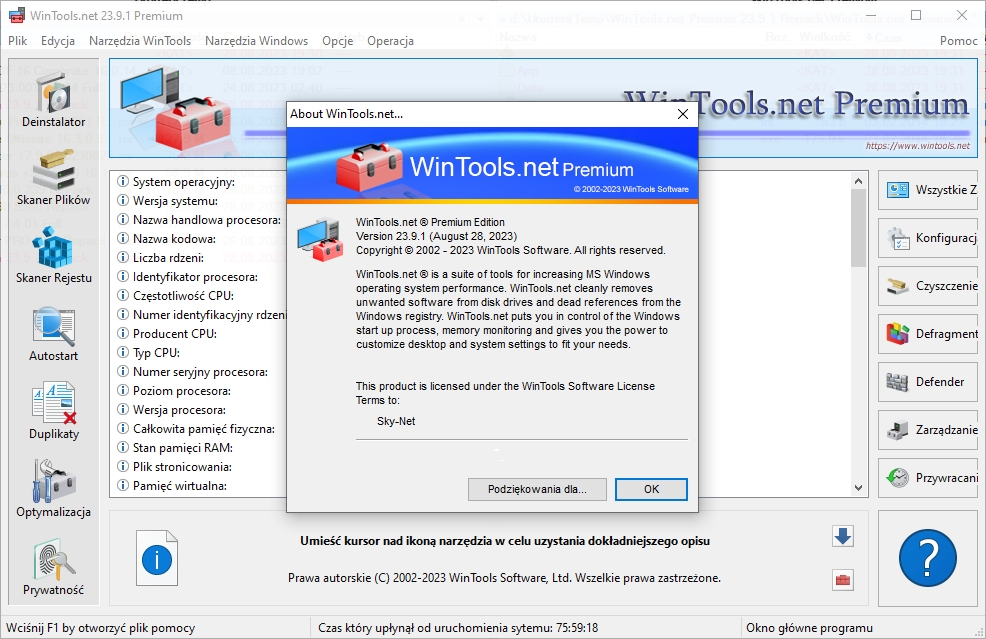Select the Wersja procesora row

click(x=172, y=409)
